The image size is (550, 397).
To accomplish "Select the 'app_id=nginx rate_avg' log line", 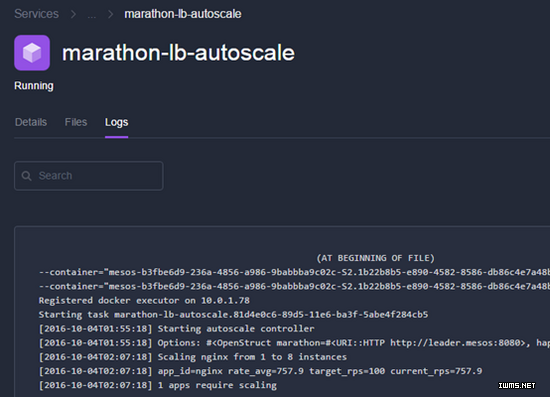I will pos(260,371).
